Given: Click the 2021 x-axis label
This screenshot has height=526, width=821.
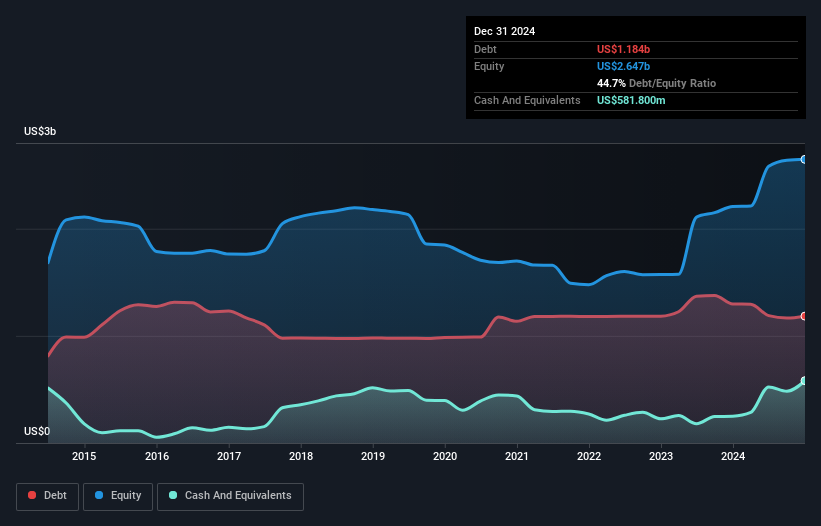Looking at the screenshot, I should coord(517,456).
